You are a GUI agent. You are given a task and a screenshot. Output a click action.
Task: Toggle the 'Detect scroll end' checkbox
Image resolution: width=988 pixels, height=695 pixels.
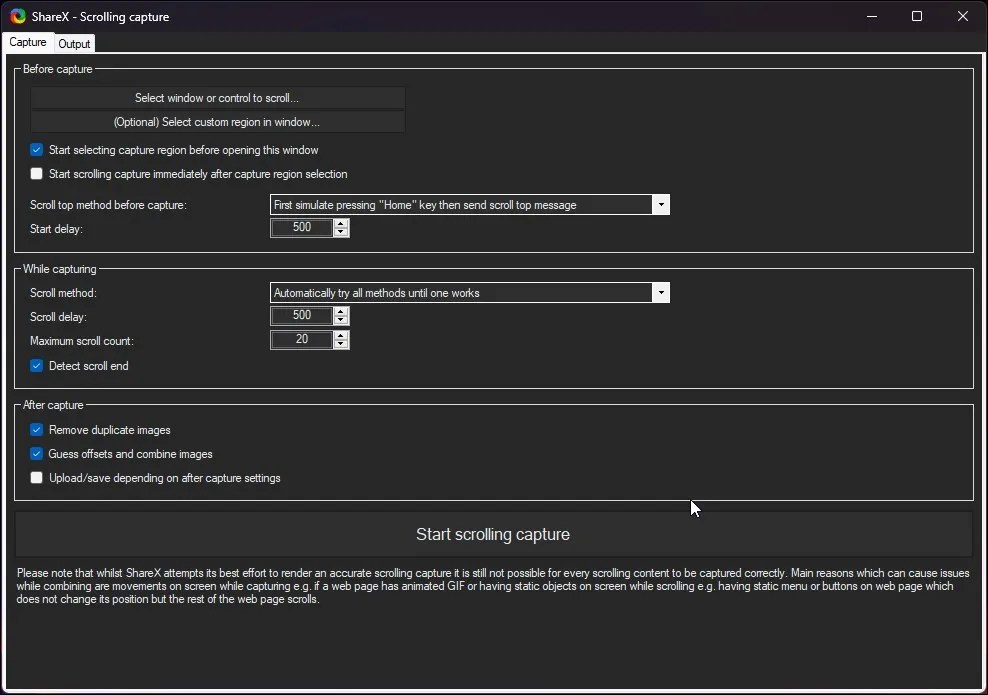36,366
